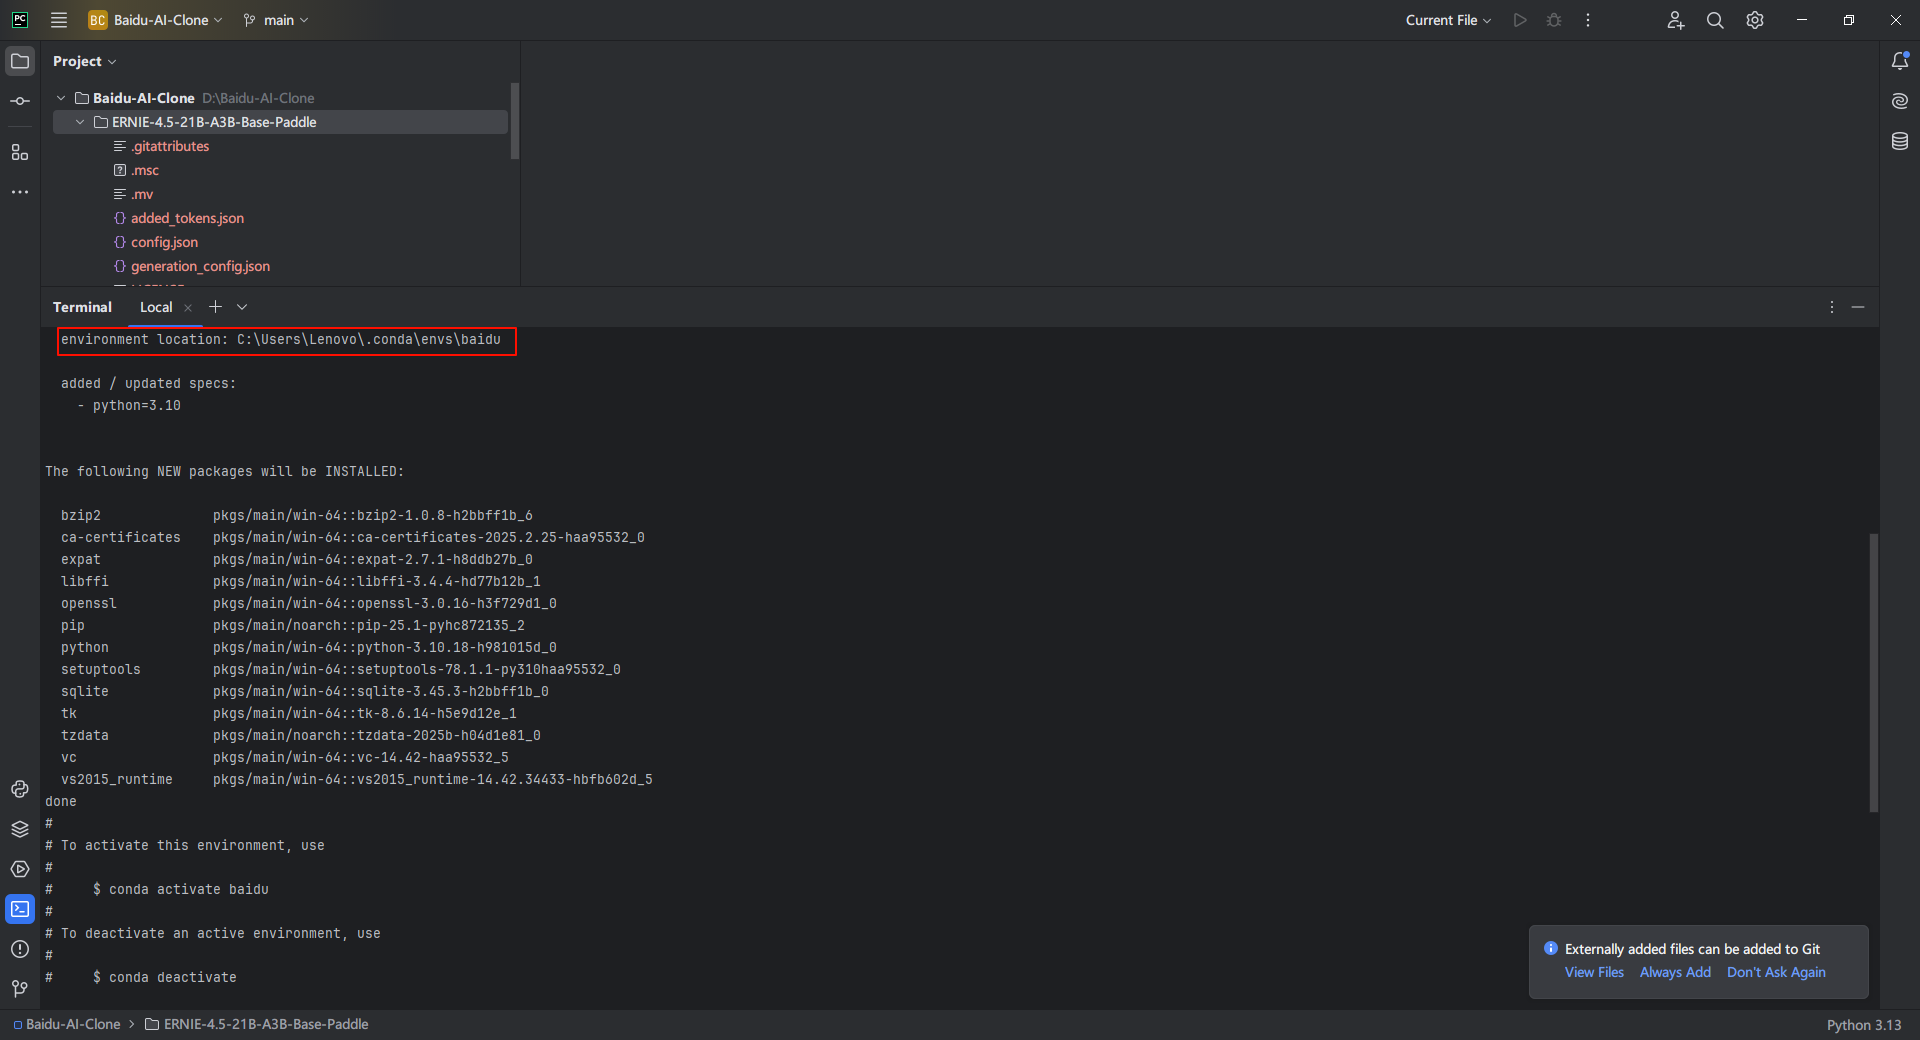Open Python Packages tool window
1920x1040 pixels.
pos(20,829)
